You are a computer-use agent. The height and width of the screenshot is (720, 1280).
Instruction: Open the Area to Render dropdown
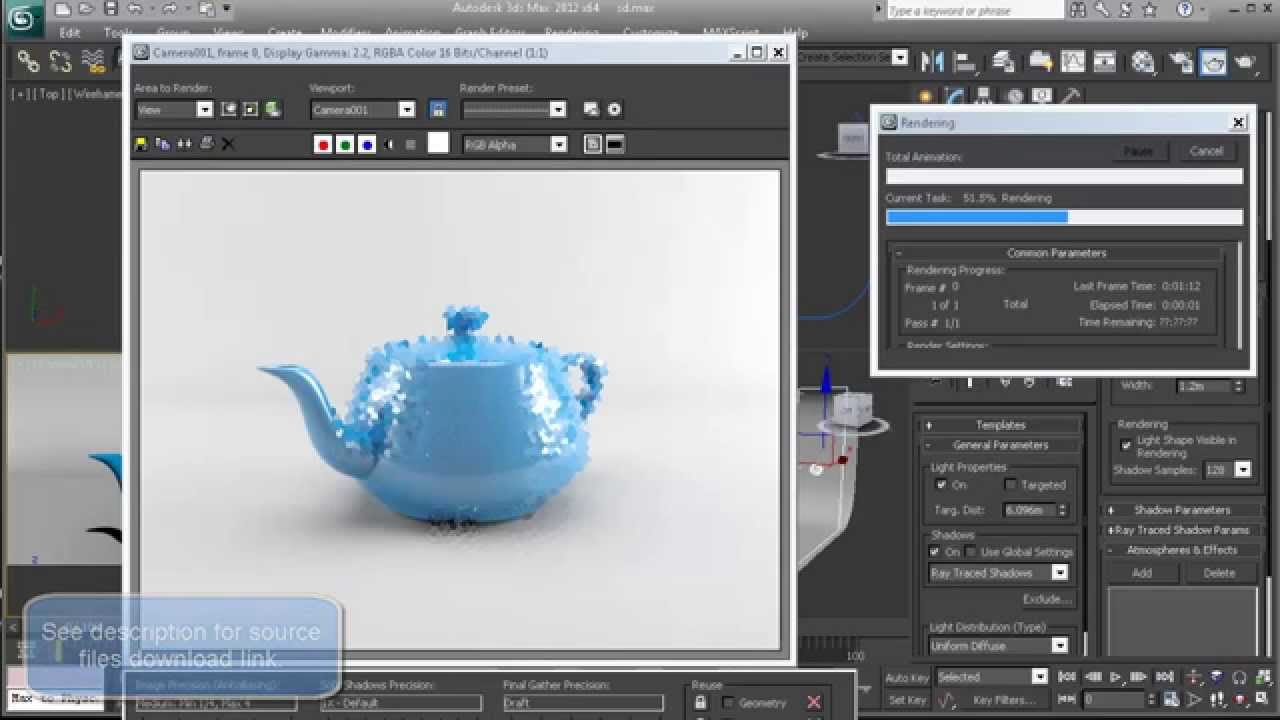pyautogui.click(x=205, y=109)
